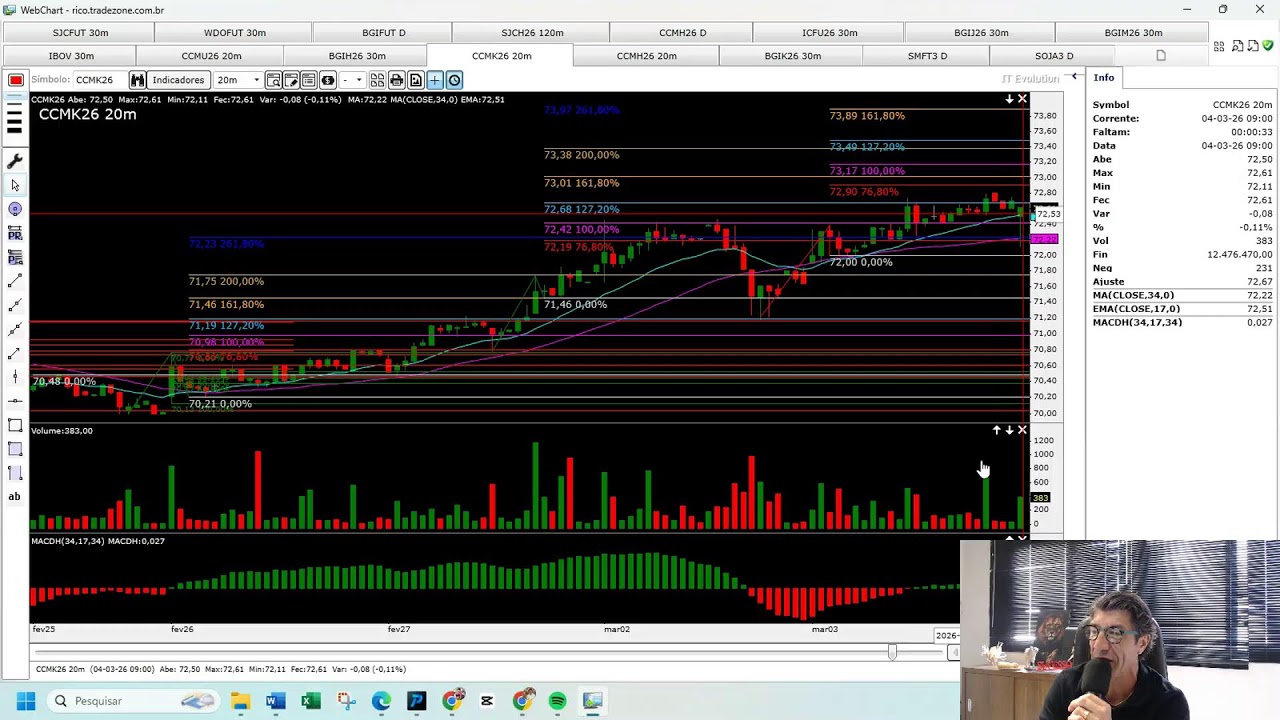Toggle the clock button in toolbar
1280x720 pixels.
coord(454,80)
